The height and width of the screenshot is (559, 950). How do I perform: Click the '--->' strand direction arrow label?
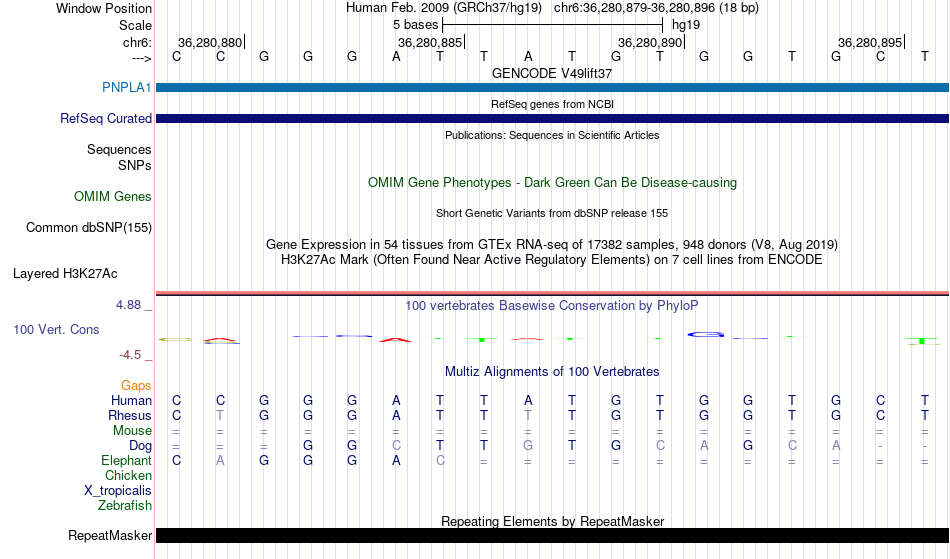pyautogui.click(x=142, y=58)
